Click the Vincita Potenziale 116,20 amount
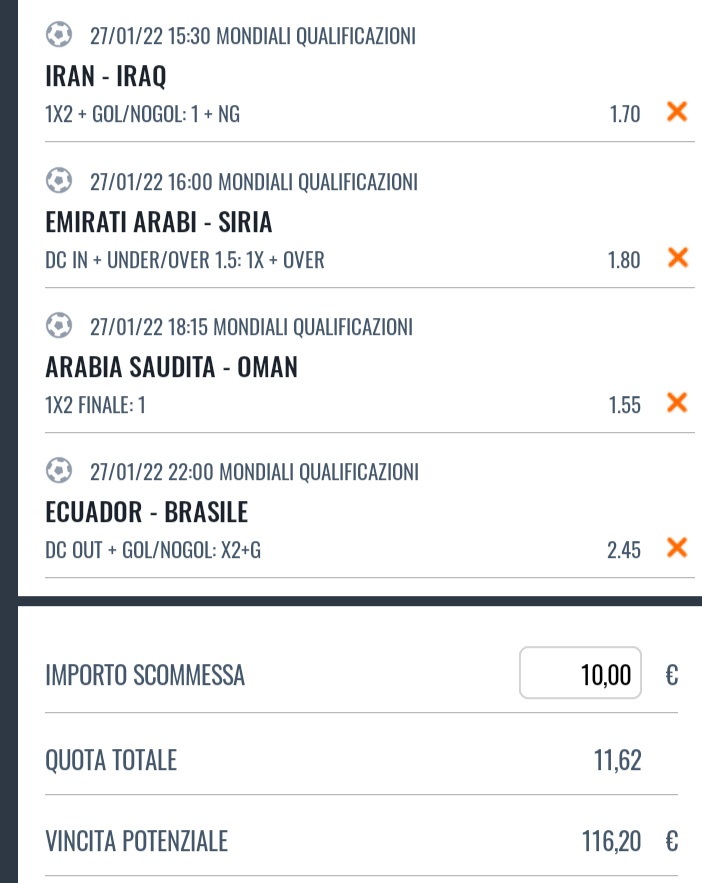The height and width of the screenshot is (883, 702). click(611, 841)
